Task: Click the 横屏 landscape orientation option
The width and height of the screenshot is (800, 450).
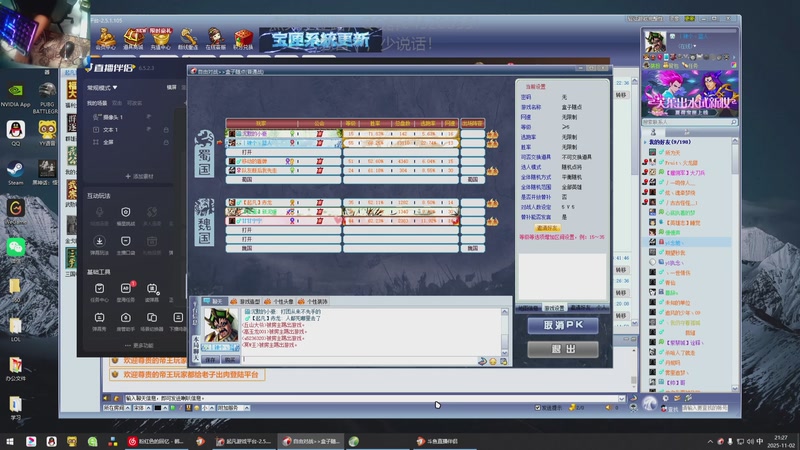Action: click(171, 87)
